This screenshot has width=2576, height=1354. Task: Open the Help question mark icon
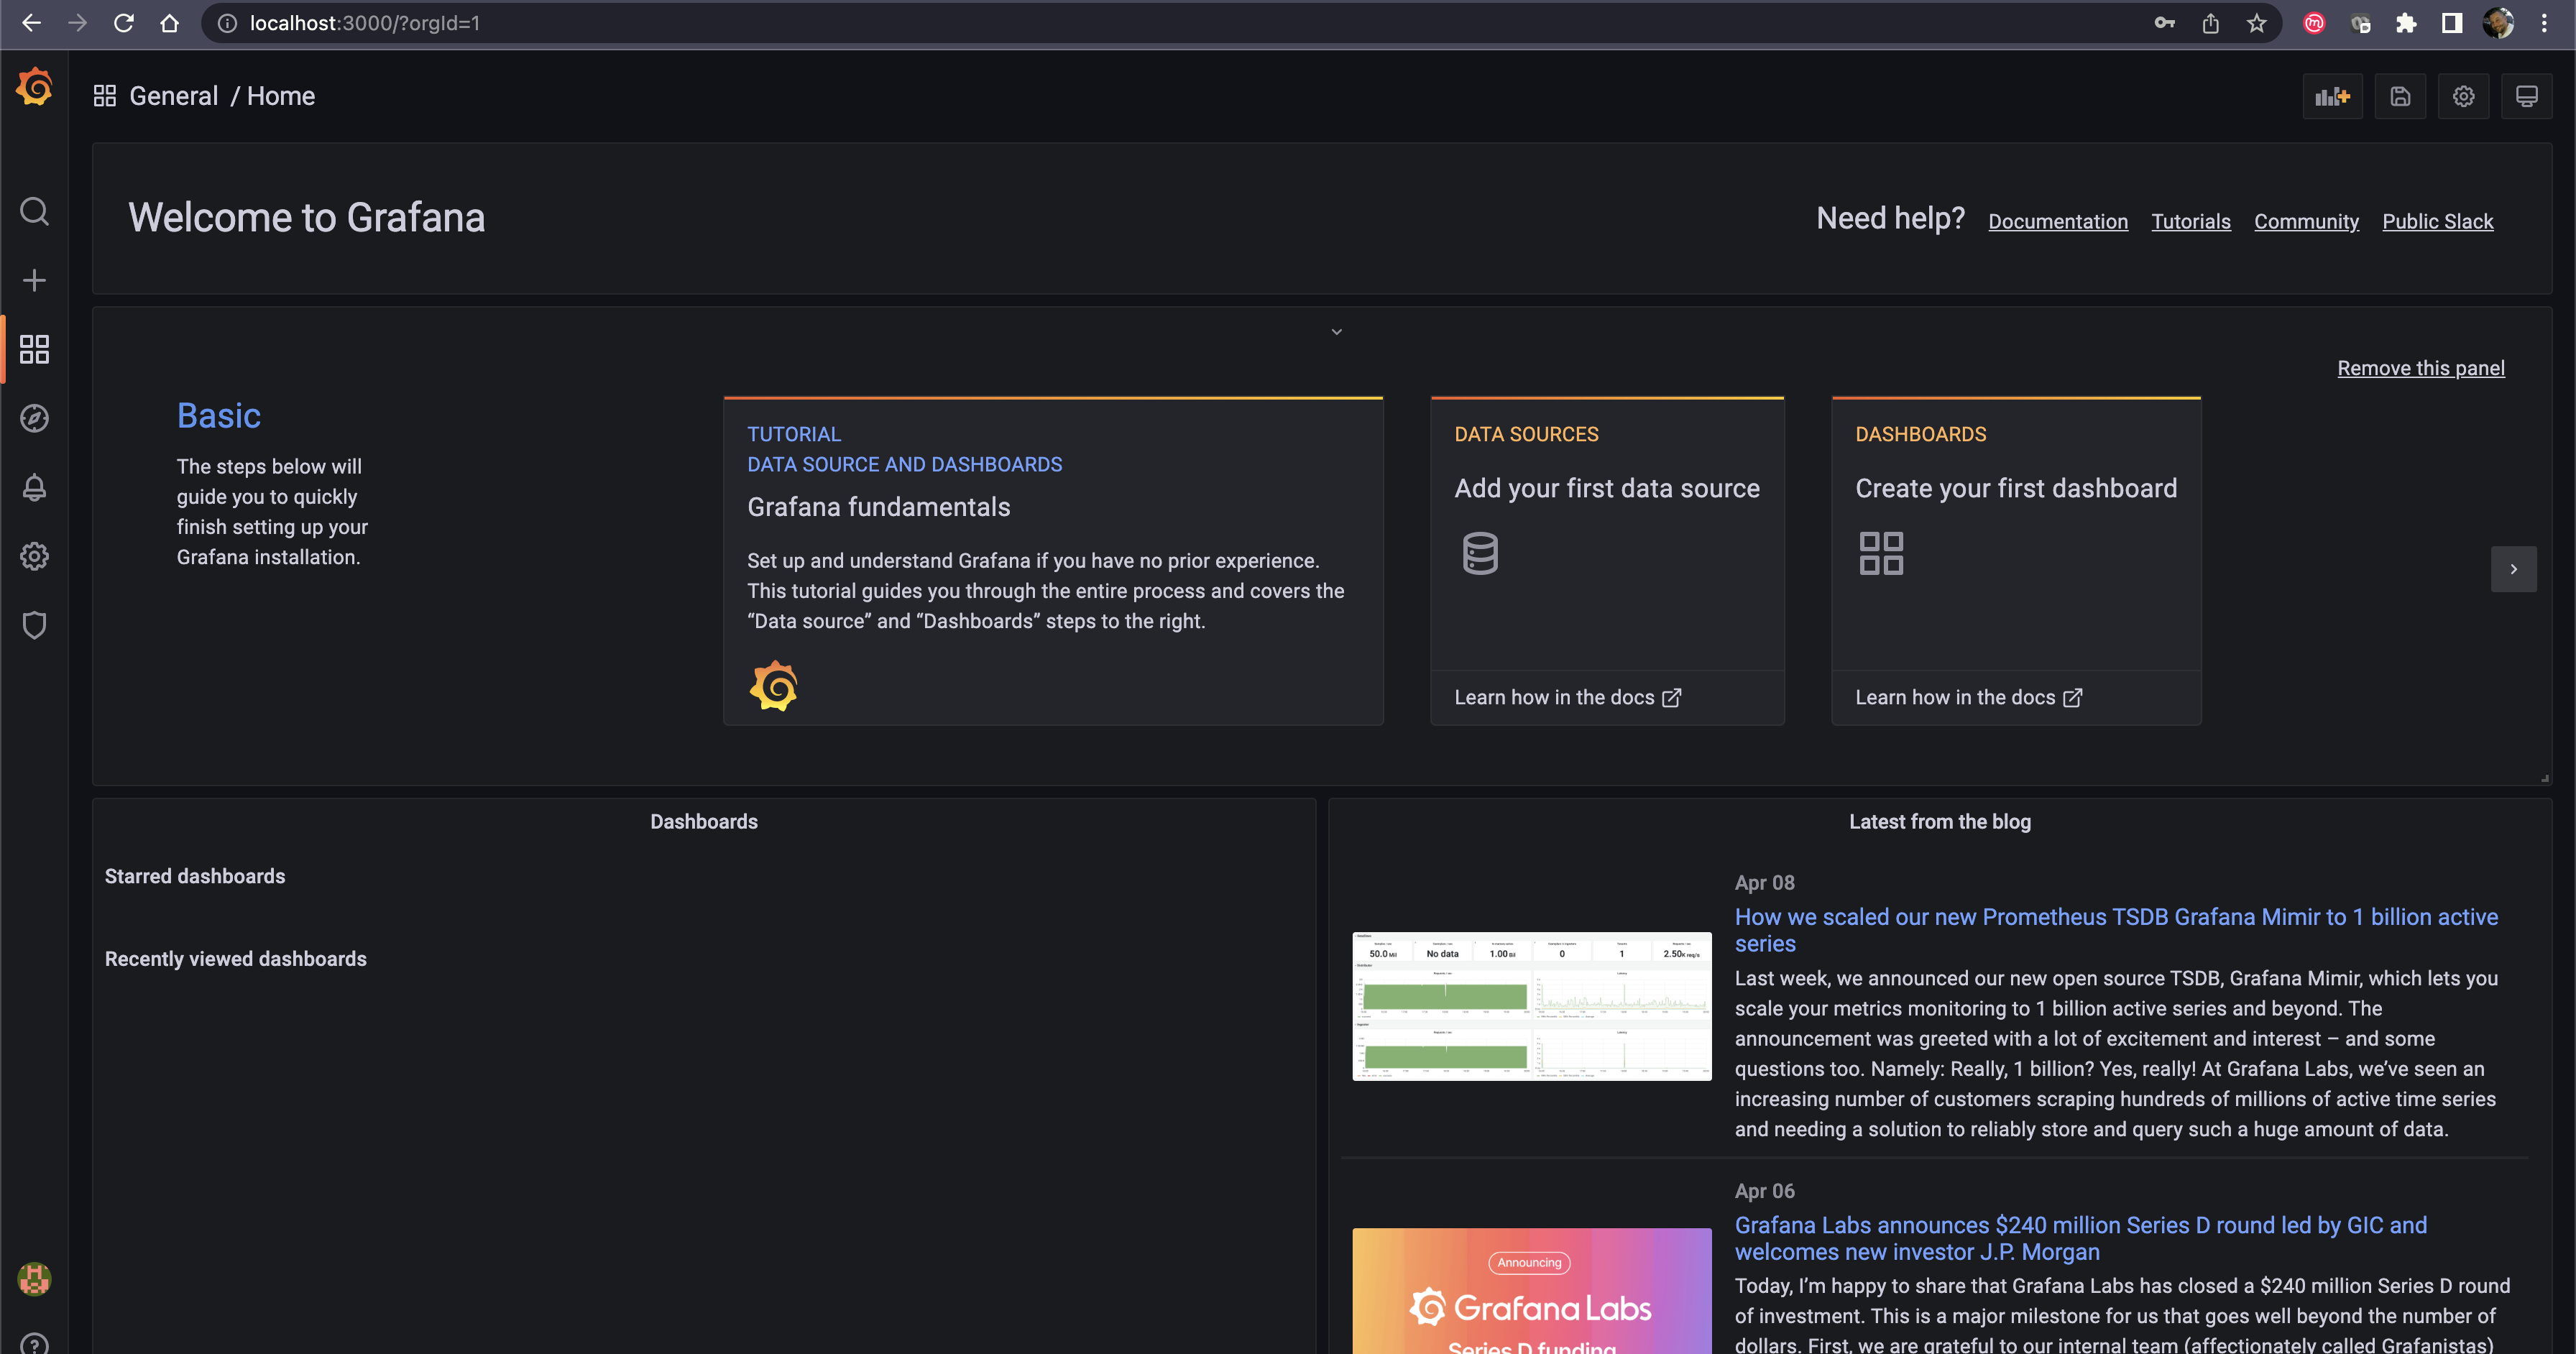tap(34, 1344)
